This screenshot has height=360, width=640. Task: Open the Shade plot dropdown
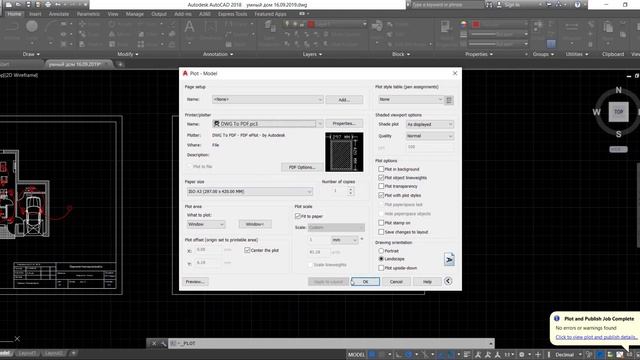click(430, 124)
